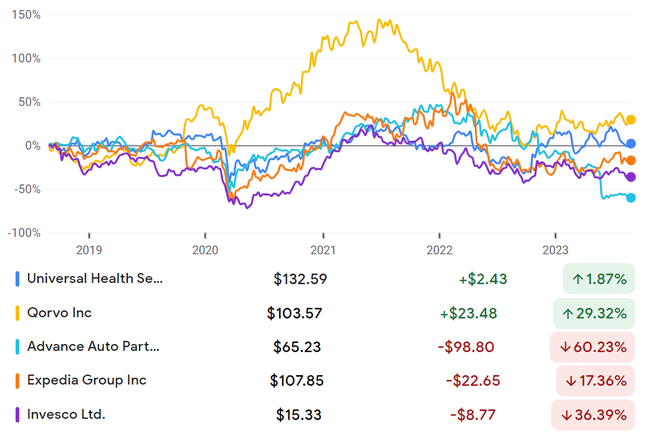Click the orange Expedia endpoint dot on chart
The height and width of the screenshot is (435, 650).
[631, 161]
